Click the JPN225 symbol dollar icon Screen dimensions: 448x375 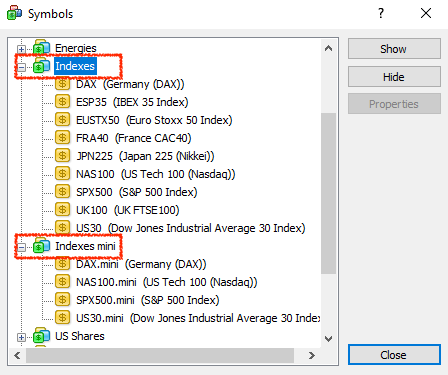[62, 156]
